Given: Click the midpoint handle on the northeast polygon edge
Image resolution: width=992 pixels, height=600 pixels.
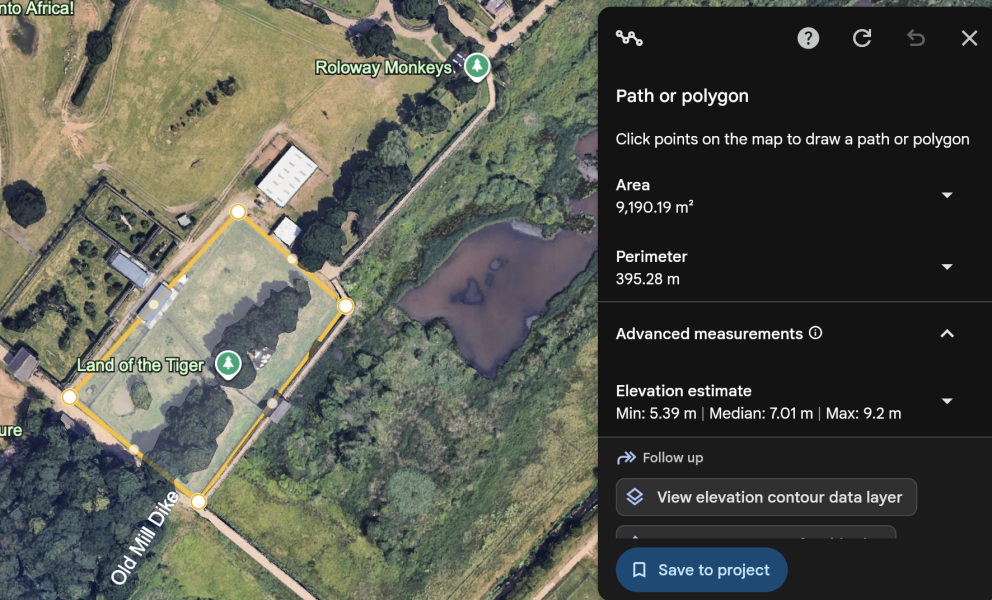Looking at the screenshot, I should click(292, 259).
